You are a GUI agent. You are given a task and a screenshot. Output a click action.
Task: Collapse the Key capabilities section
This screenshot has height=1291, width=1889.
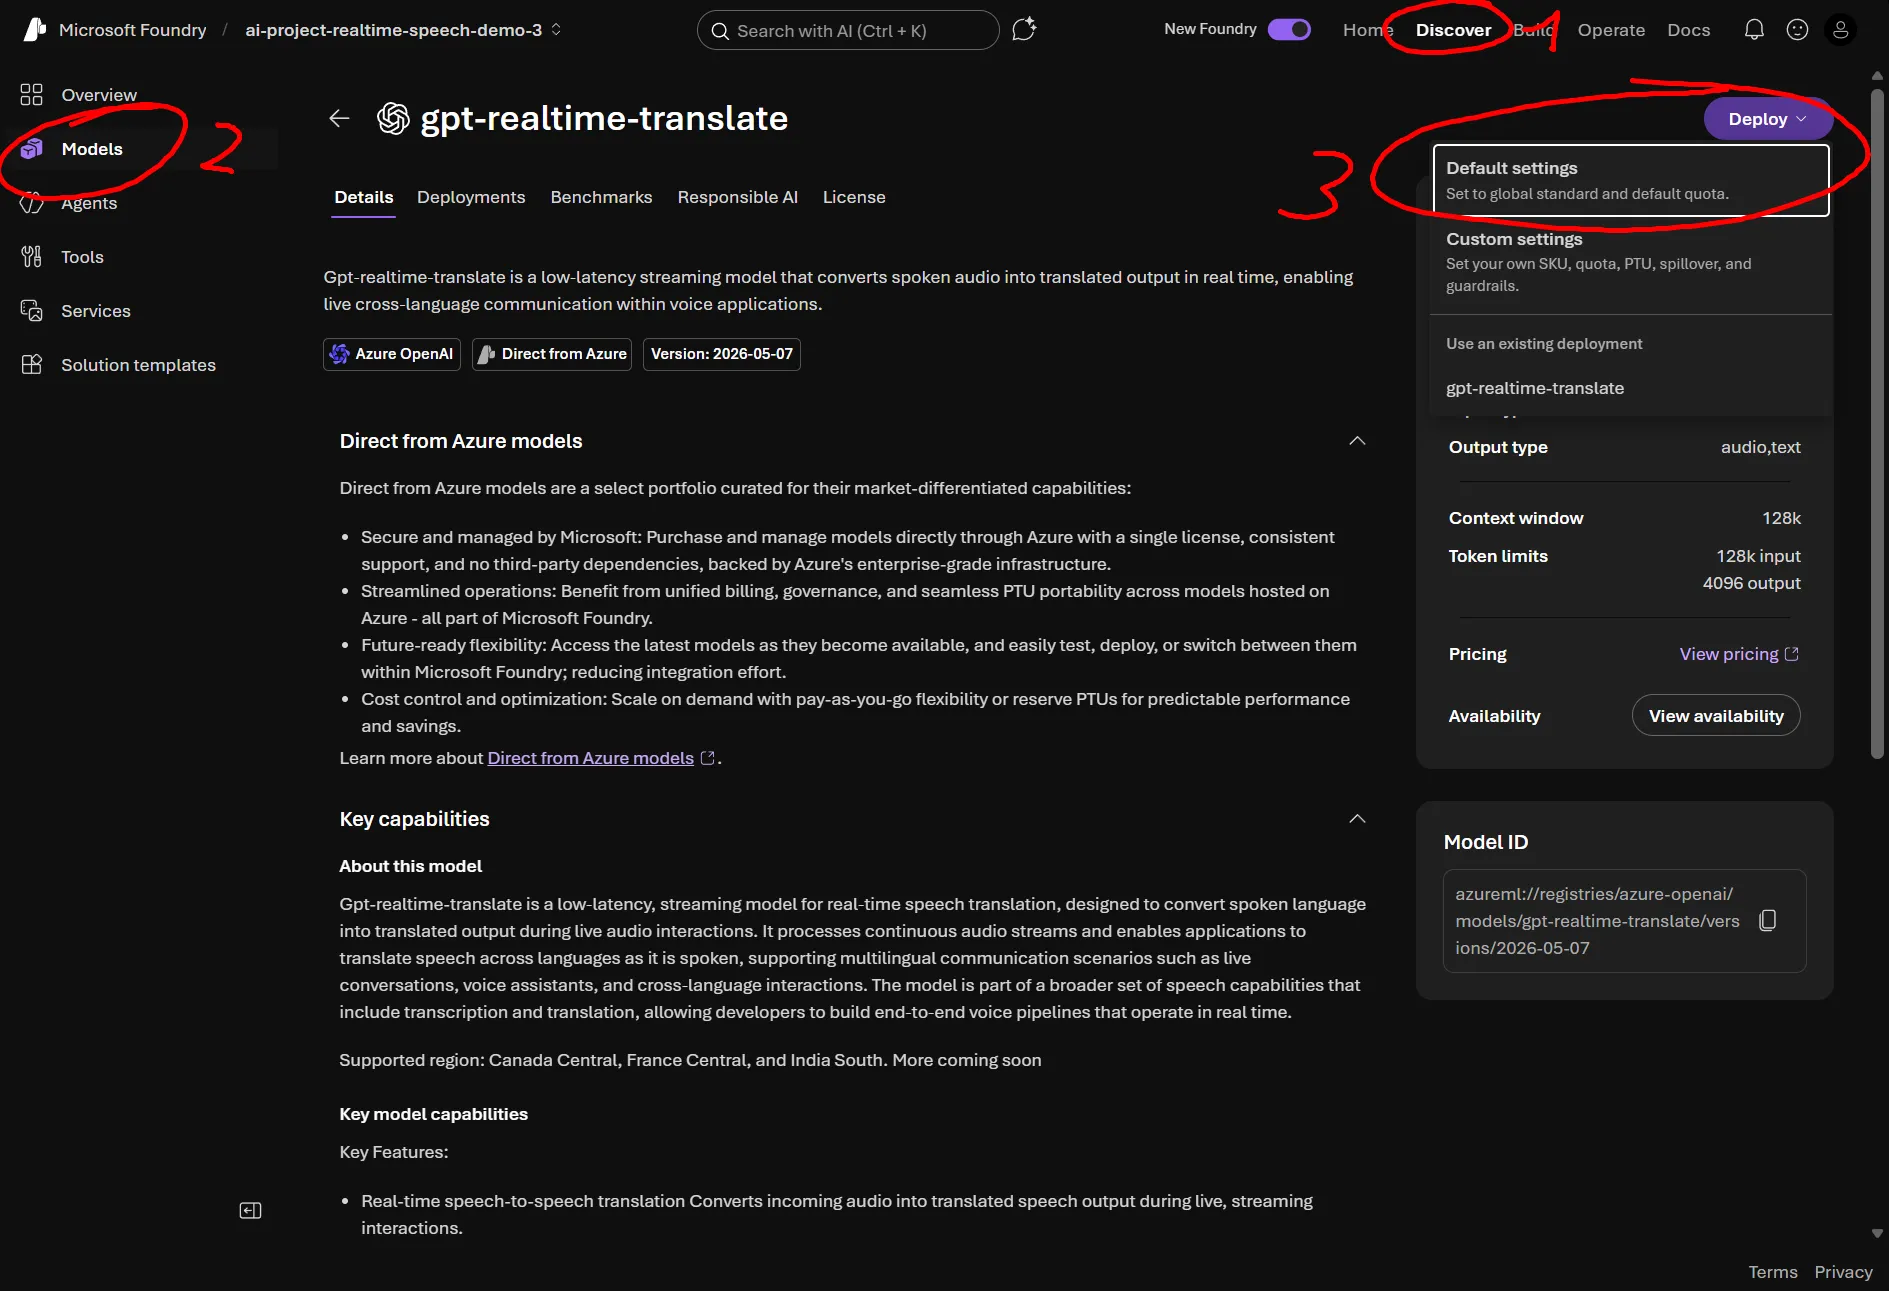pyautogui.click(x=1357, y=819)
